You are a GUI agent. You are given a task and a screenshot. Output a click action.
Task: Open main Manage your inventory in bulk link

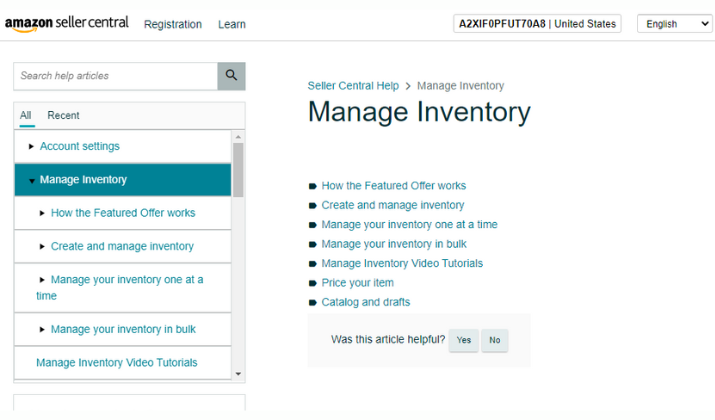coord(394,244)
